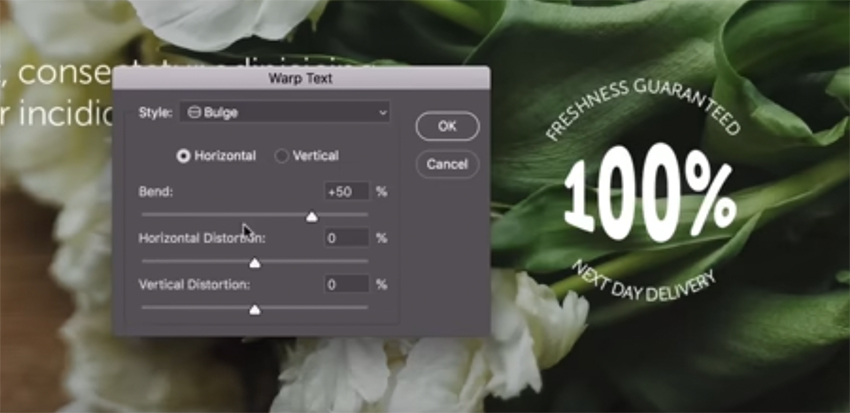Click the Vertical Distortion slider handle

(254, 310)
